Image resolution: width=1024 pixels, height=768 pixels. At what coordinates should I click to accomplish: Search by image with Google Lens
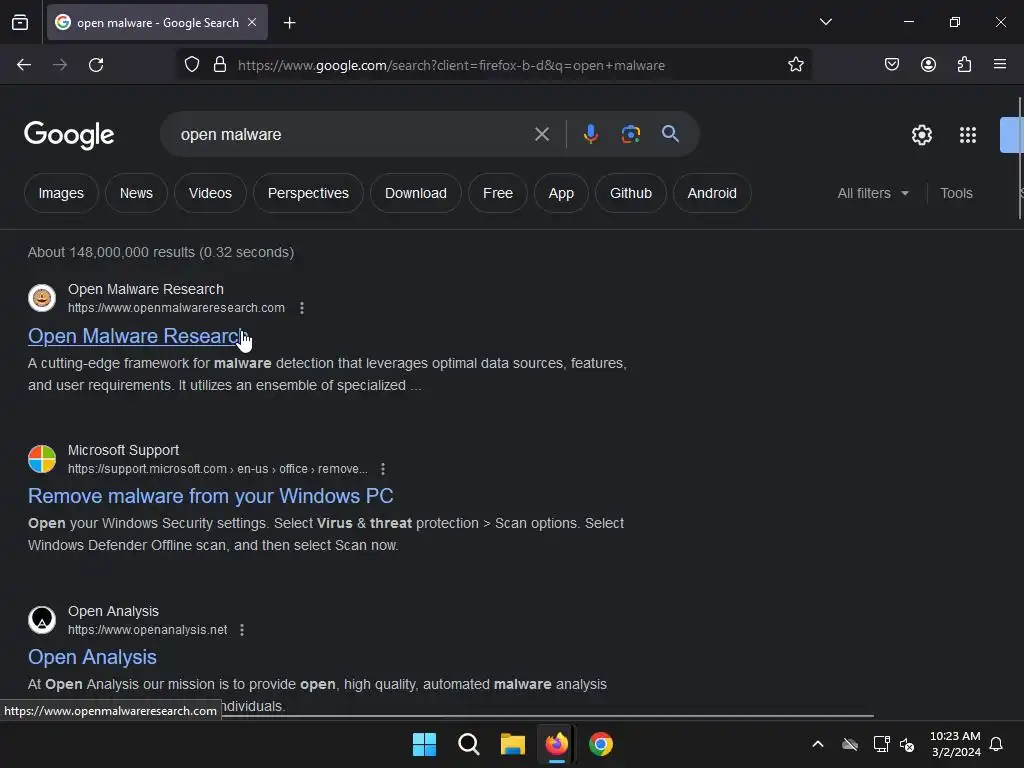coord(630,134)
